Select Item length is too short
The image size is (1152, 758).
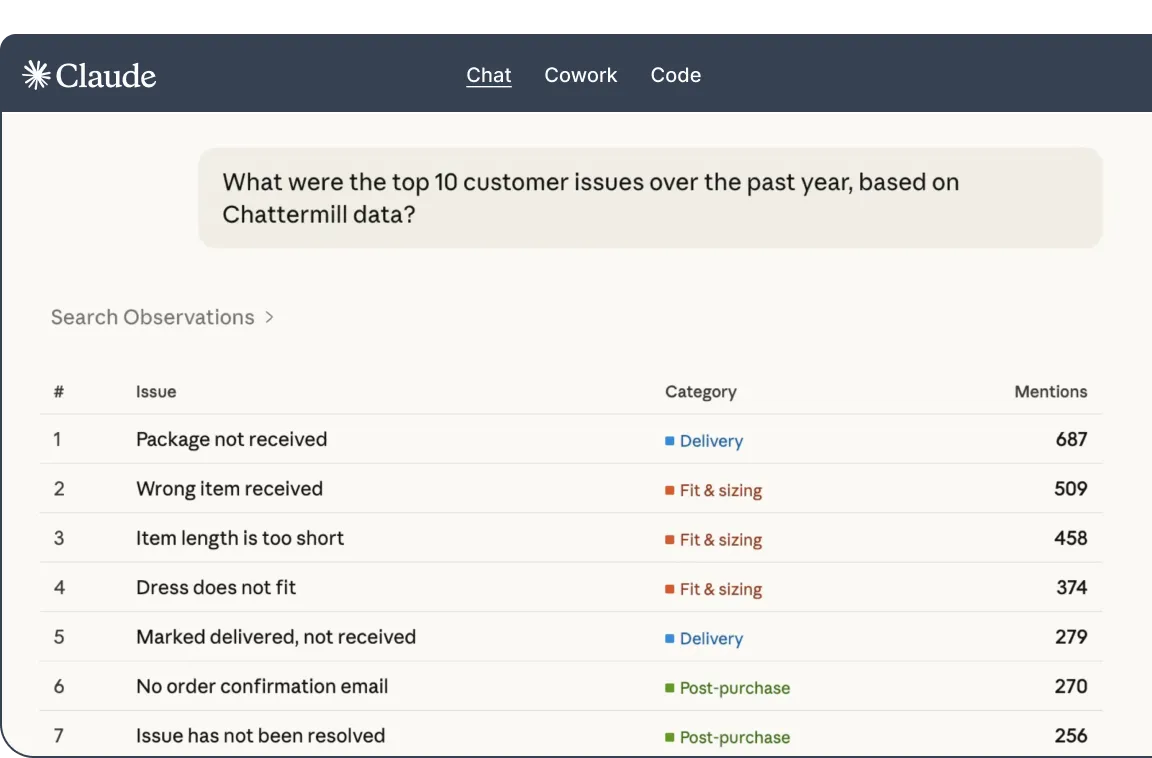point(240,538)
